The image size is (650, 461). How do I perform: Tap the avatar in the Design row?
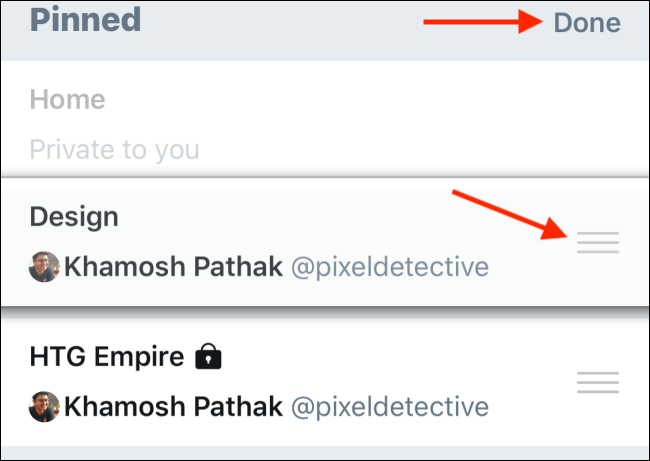(x=44, y=267)
